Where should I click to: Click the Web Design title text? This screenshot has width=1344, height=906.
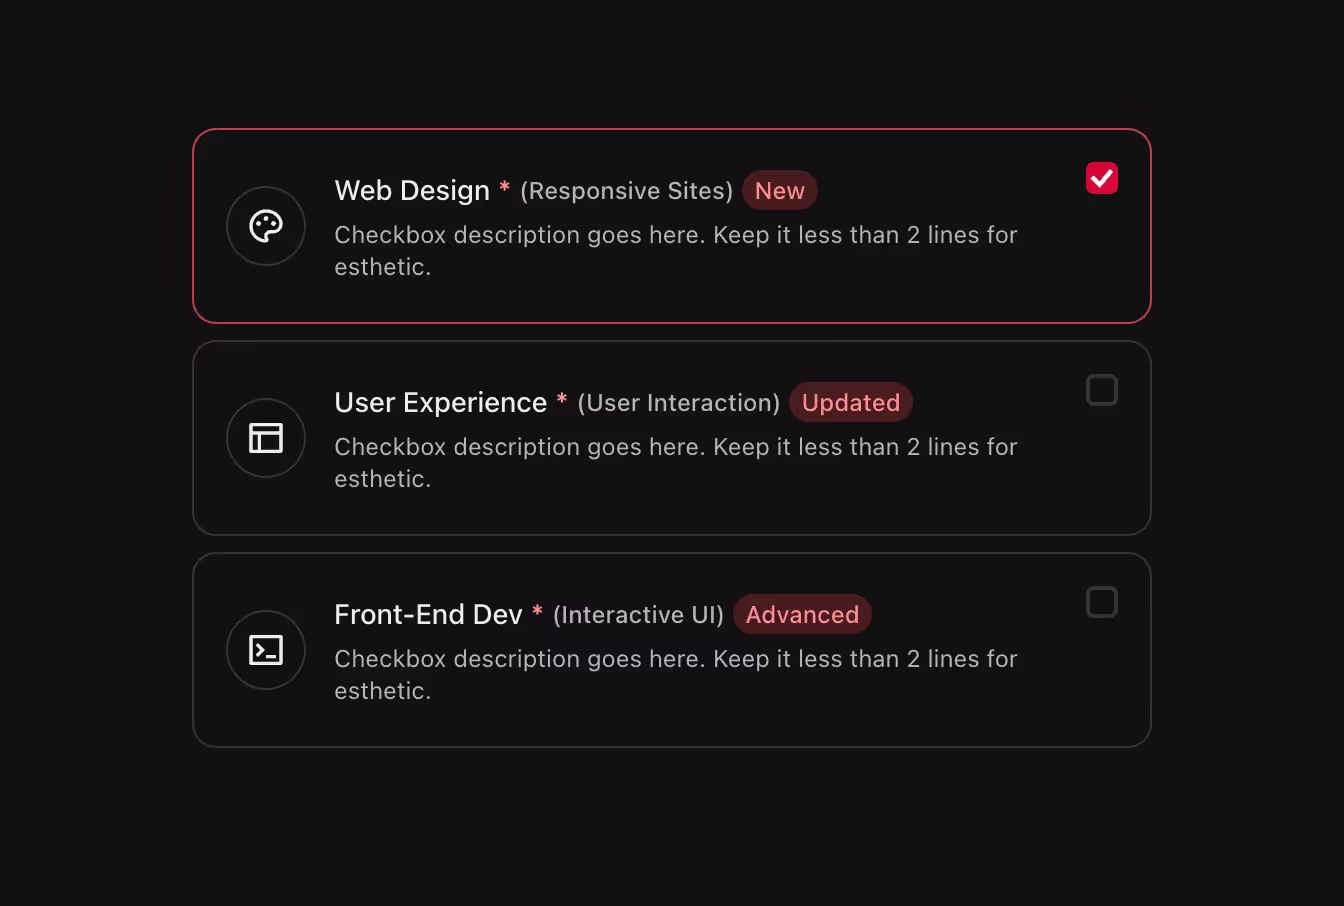tap(413, 190)
